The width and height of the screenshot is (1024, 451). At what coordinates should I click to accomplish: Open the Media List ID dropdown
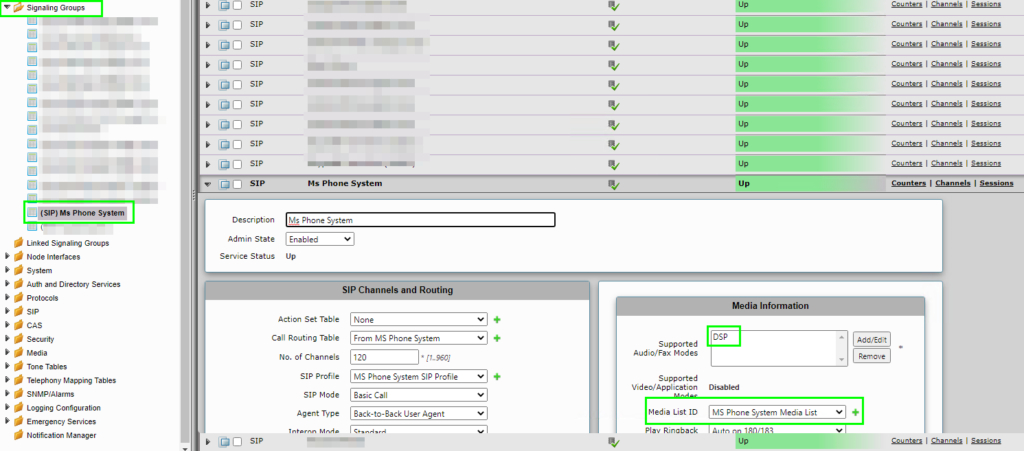coord(778,412)
